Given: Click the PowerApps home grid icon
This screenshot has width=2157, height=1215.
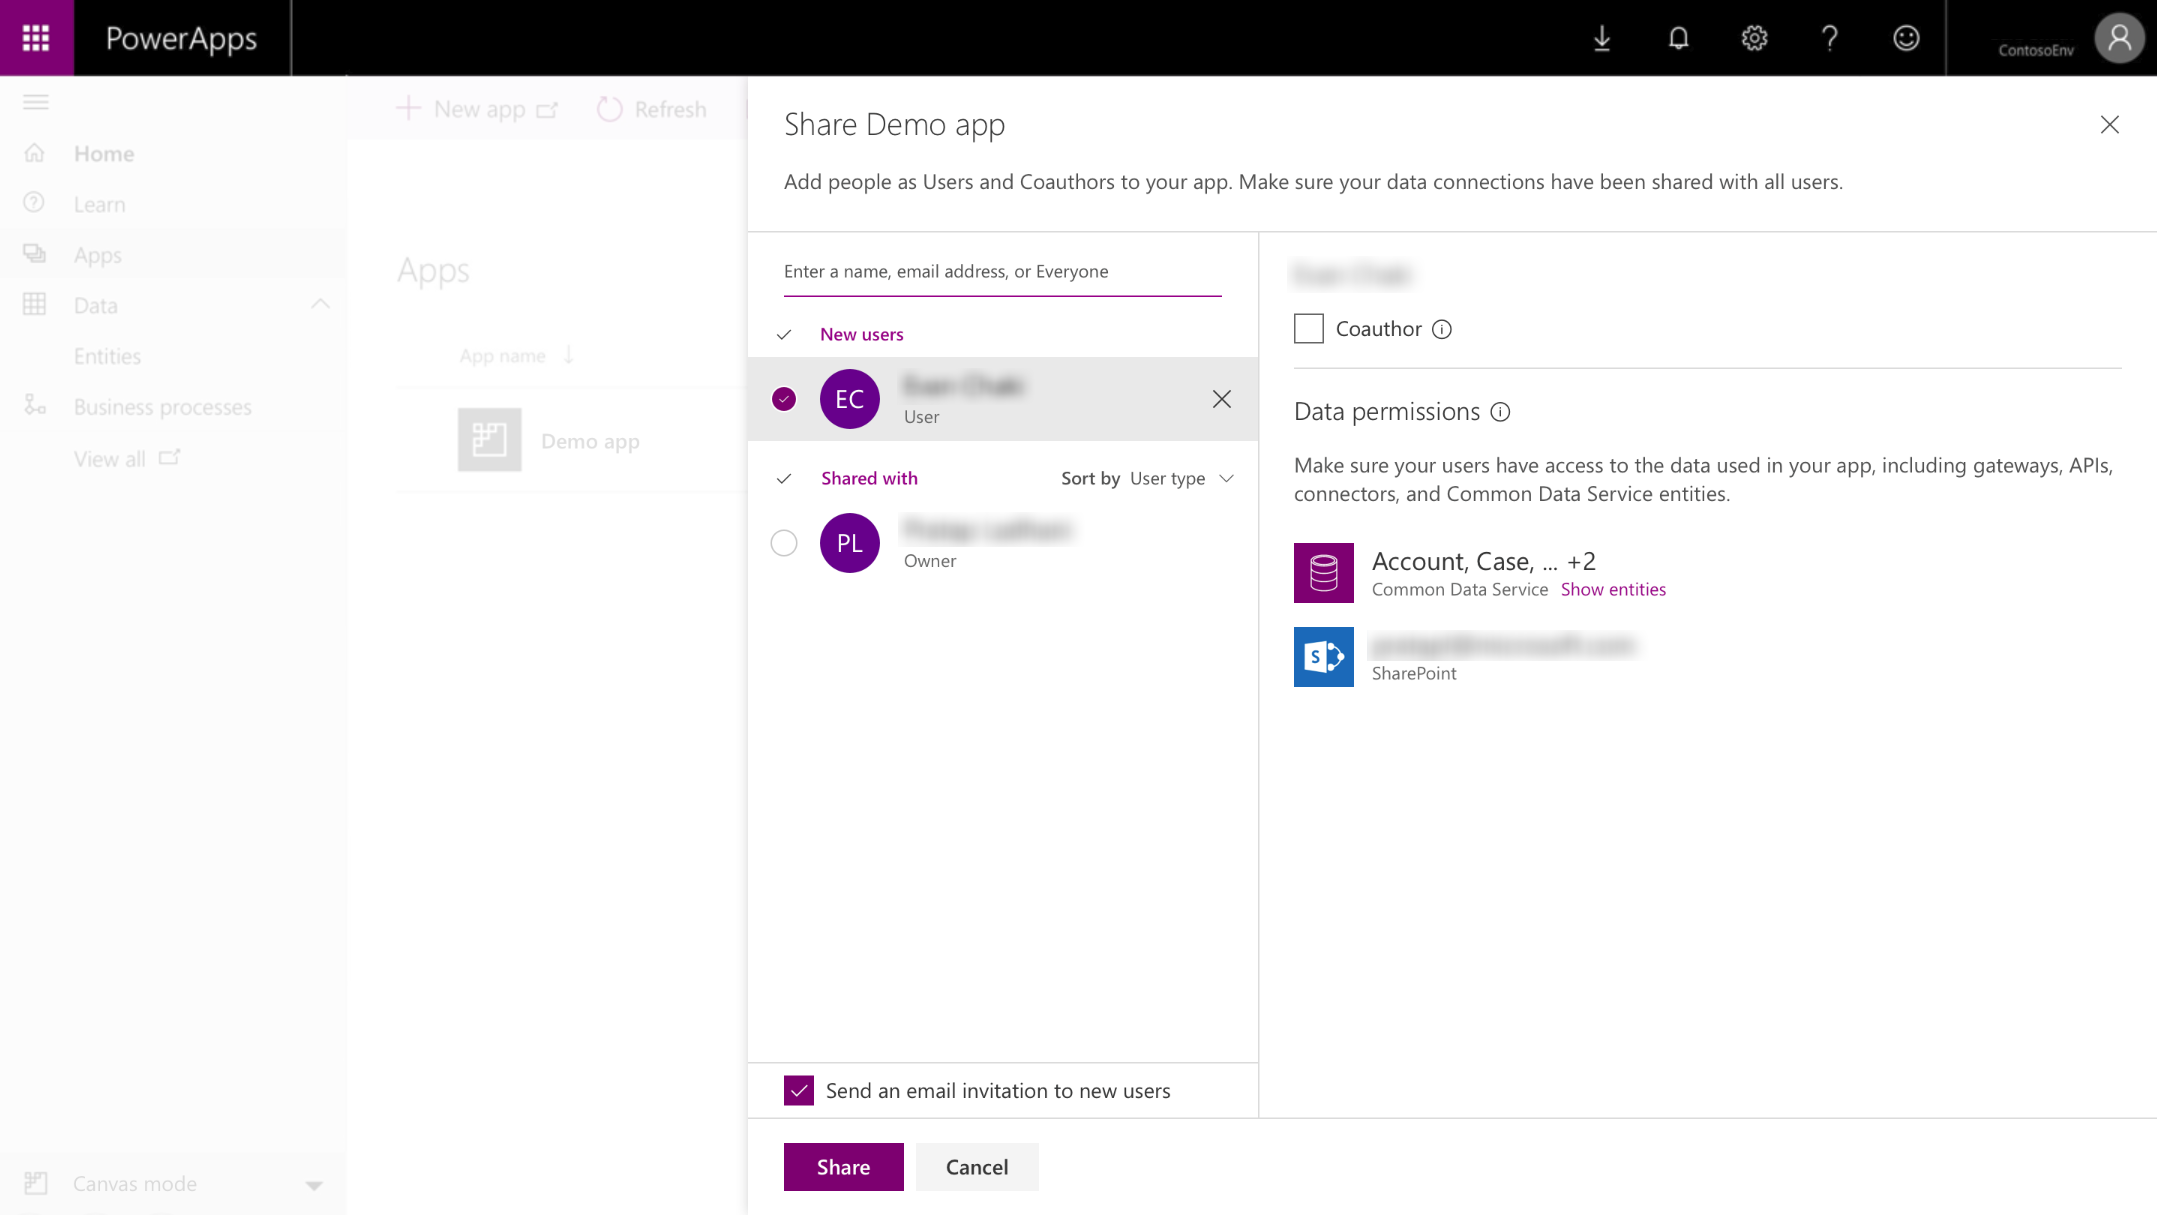Looking at the screenshot, I should [36, 37].
